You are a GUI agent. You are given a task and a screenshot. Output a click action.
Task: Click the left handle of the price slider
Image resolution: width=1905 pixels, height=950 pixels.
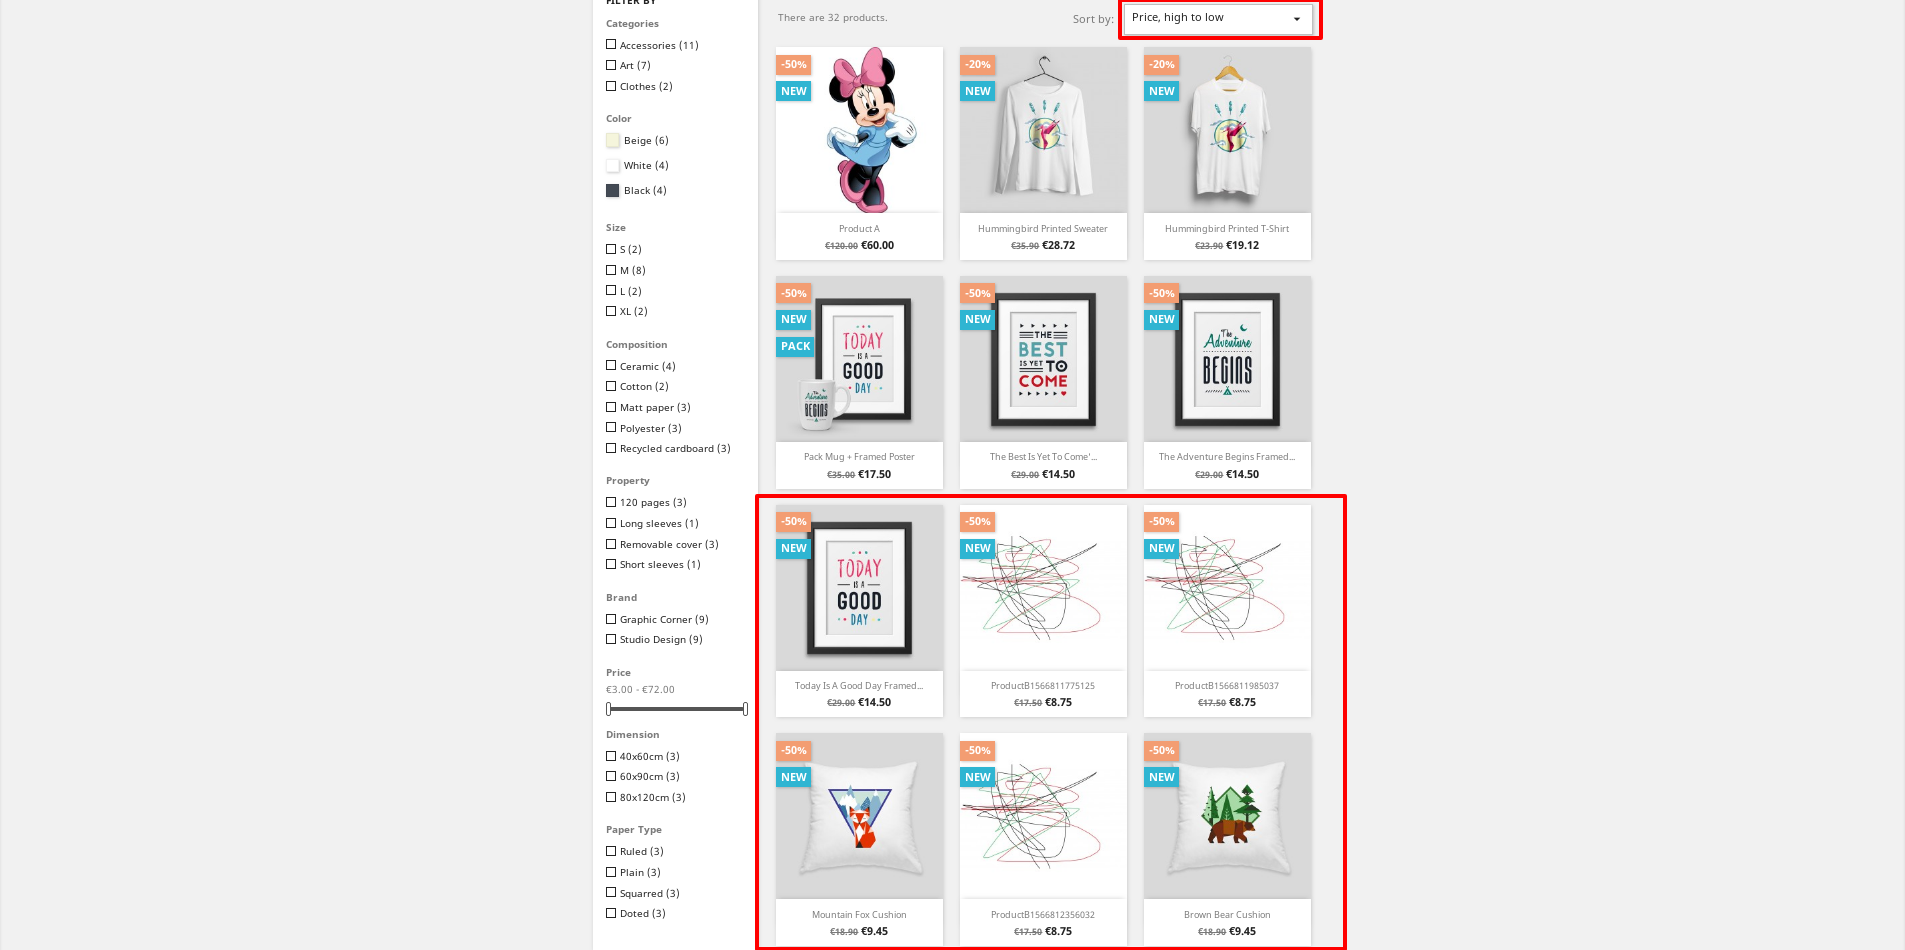pos(608,709)
